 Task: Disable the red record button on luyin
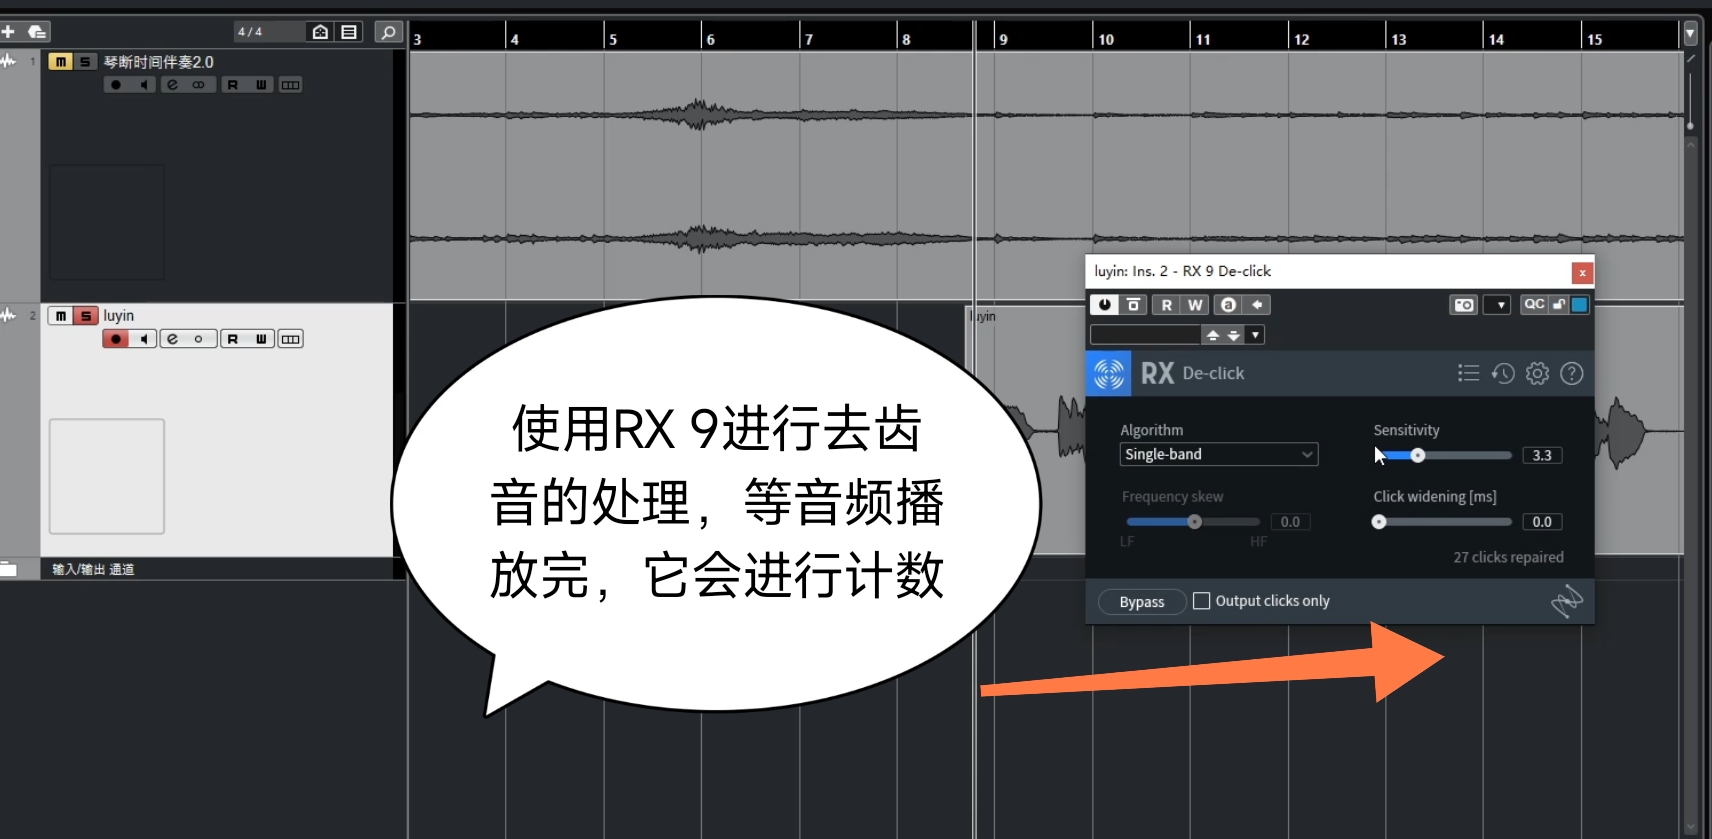point(116,339)
